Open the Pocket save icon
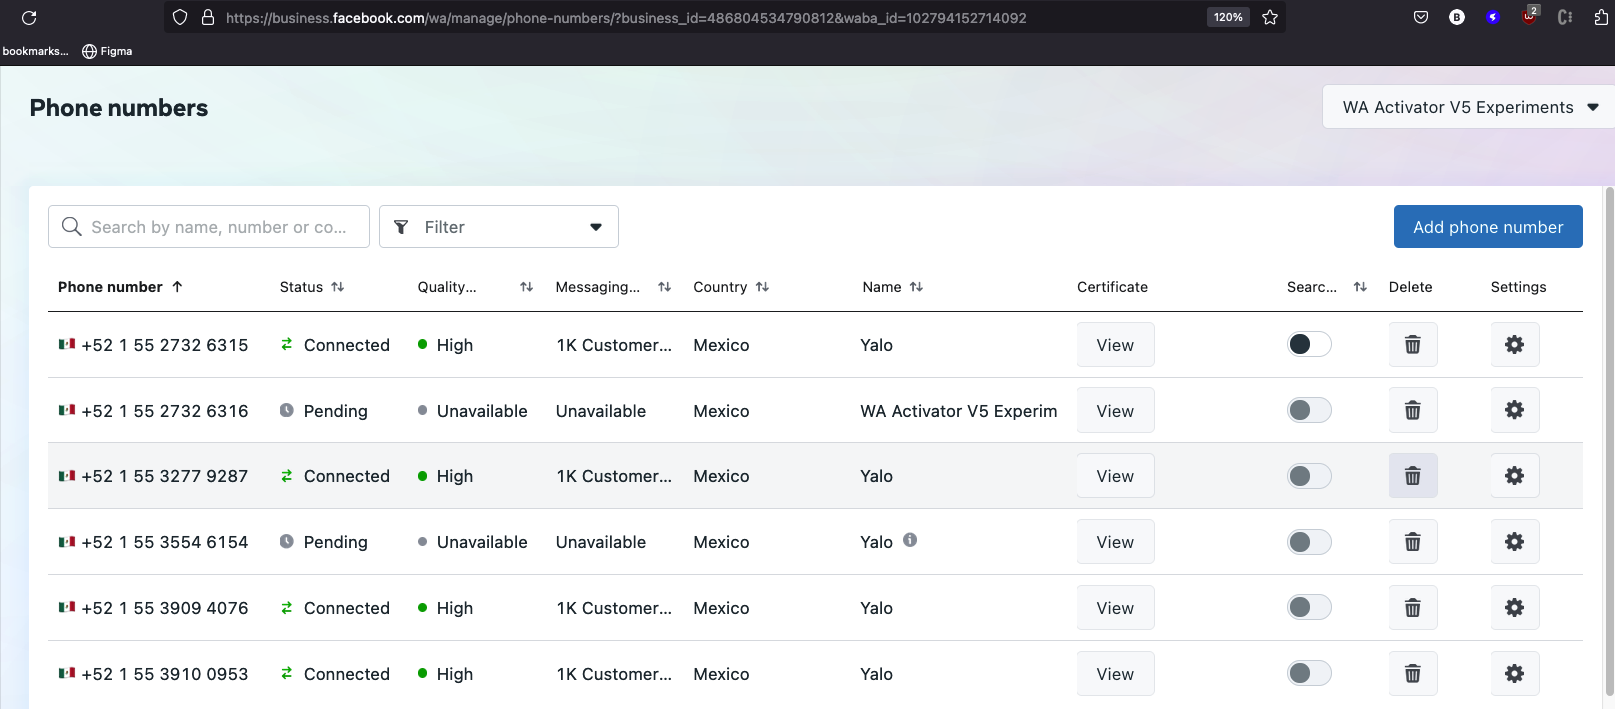Screen dimensions: 1615x709 click(x=1421, y=17)
